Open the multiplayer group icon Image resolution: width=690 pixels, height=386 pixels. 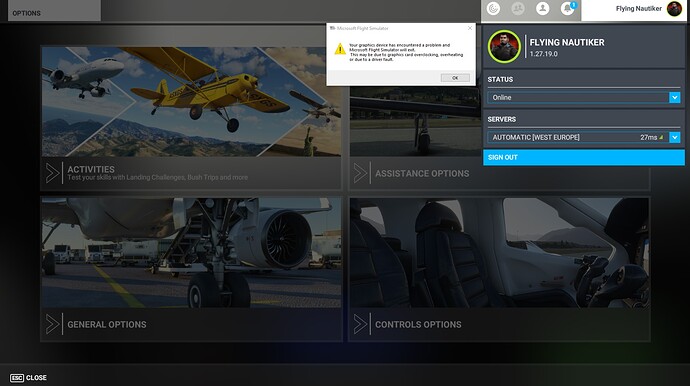[518, 8]
